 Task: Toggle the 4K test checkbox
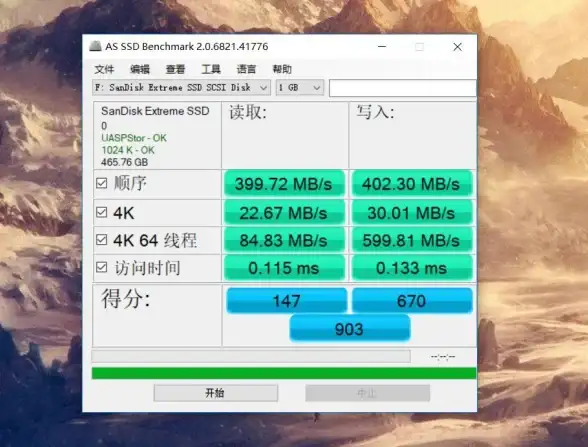[x=102, y=212]
